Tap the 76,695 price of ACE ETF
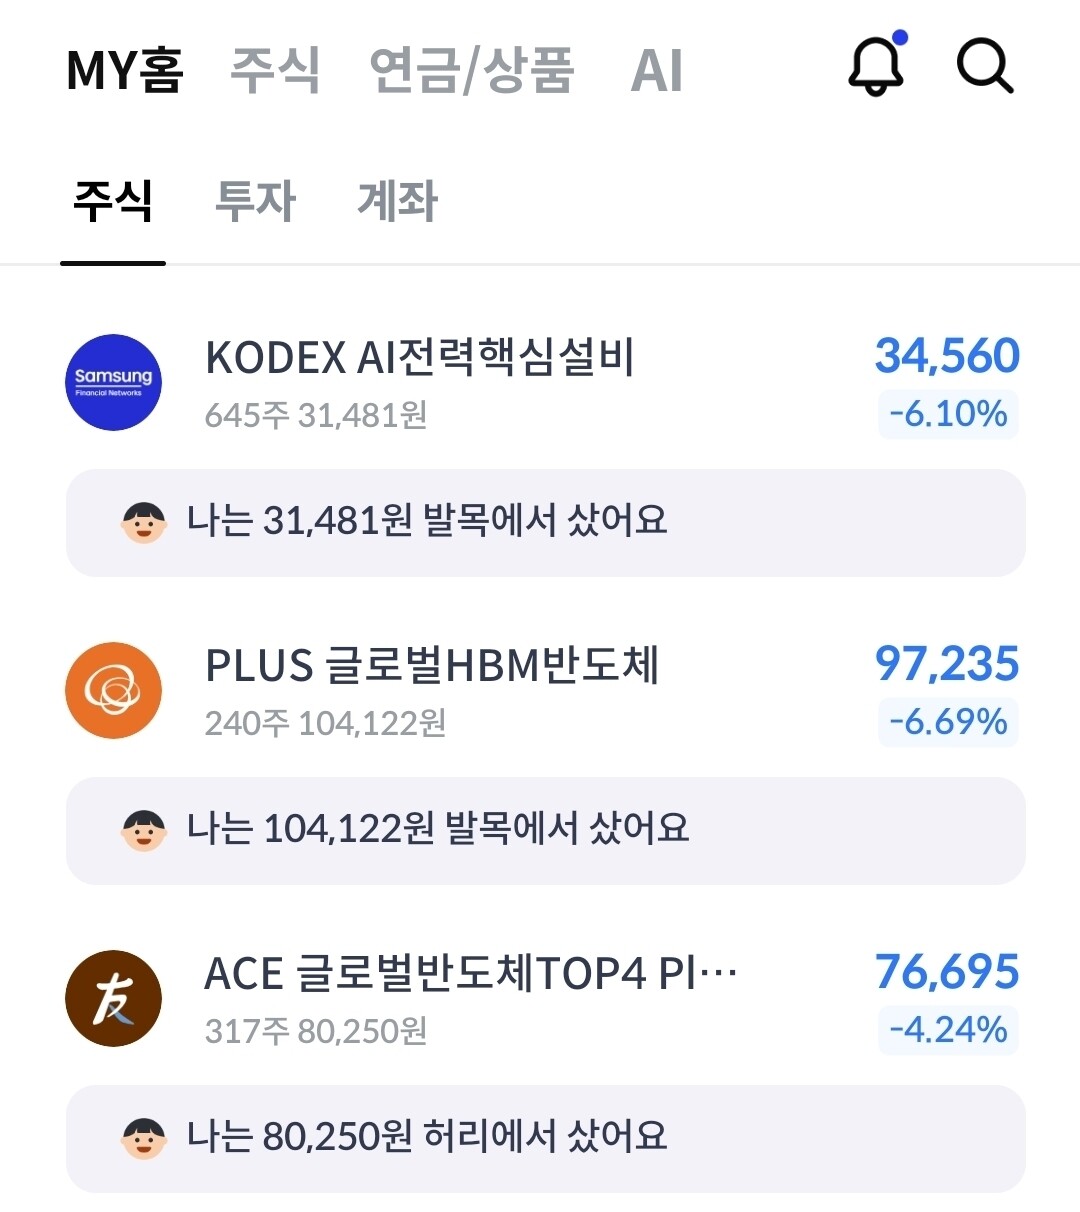This screenshot has width=1080, height=1212. point(947,971)
